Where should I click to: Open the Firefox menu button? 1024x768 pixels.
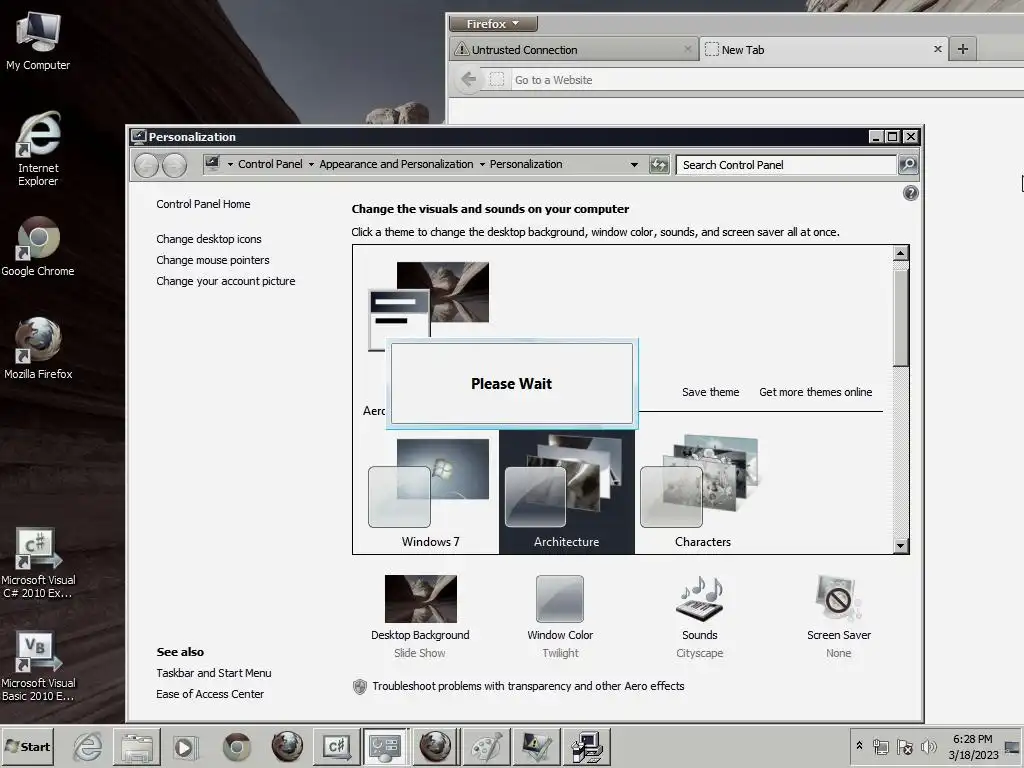click(493, 24)
